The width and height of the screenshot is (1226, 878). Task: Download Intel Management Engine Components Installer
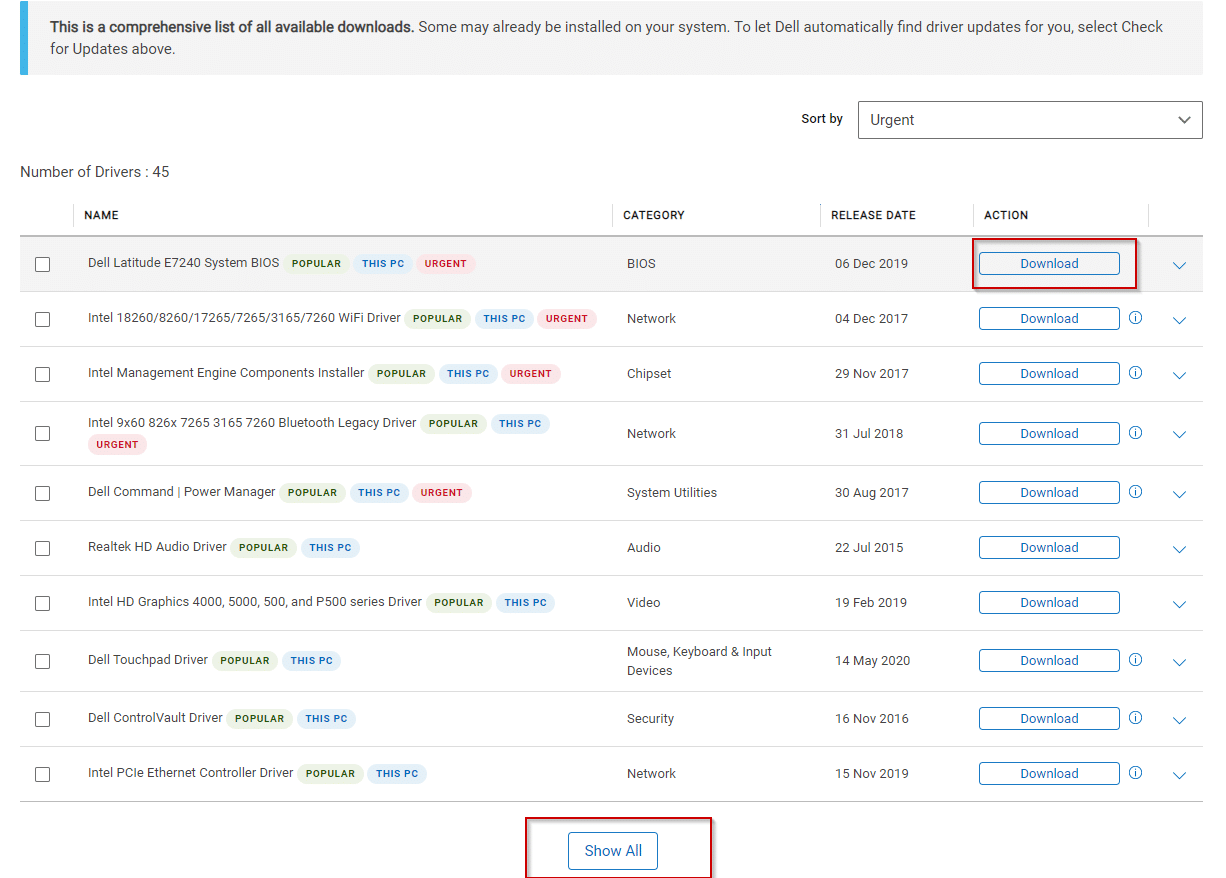point(1049,373)
